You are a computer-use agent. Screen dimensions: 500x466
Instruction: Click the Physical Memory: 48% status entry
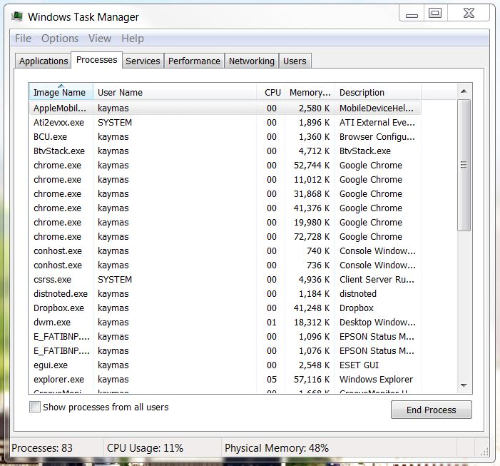276,448
